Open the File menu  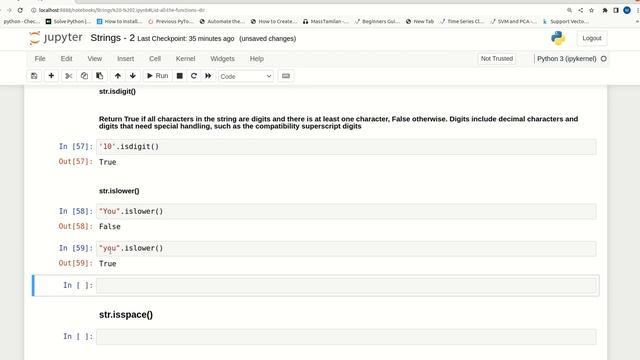click(x=40, y=59)
